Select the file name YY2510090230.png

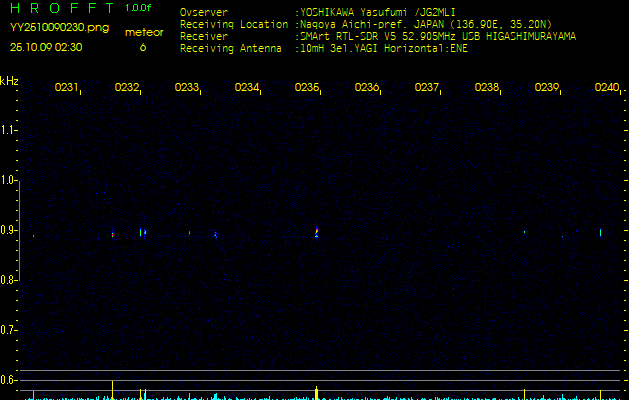pyautogui.click(x=59, y=28)
